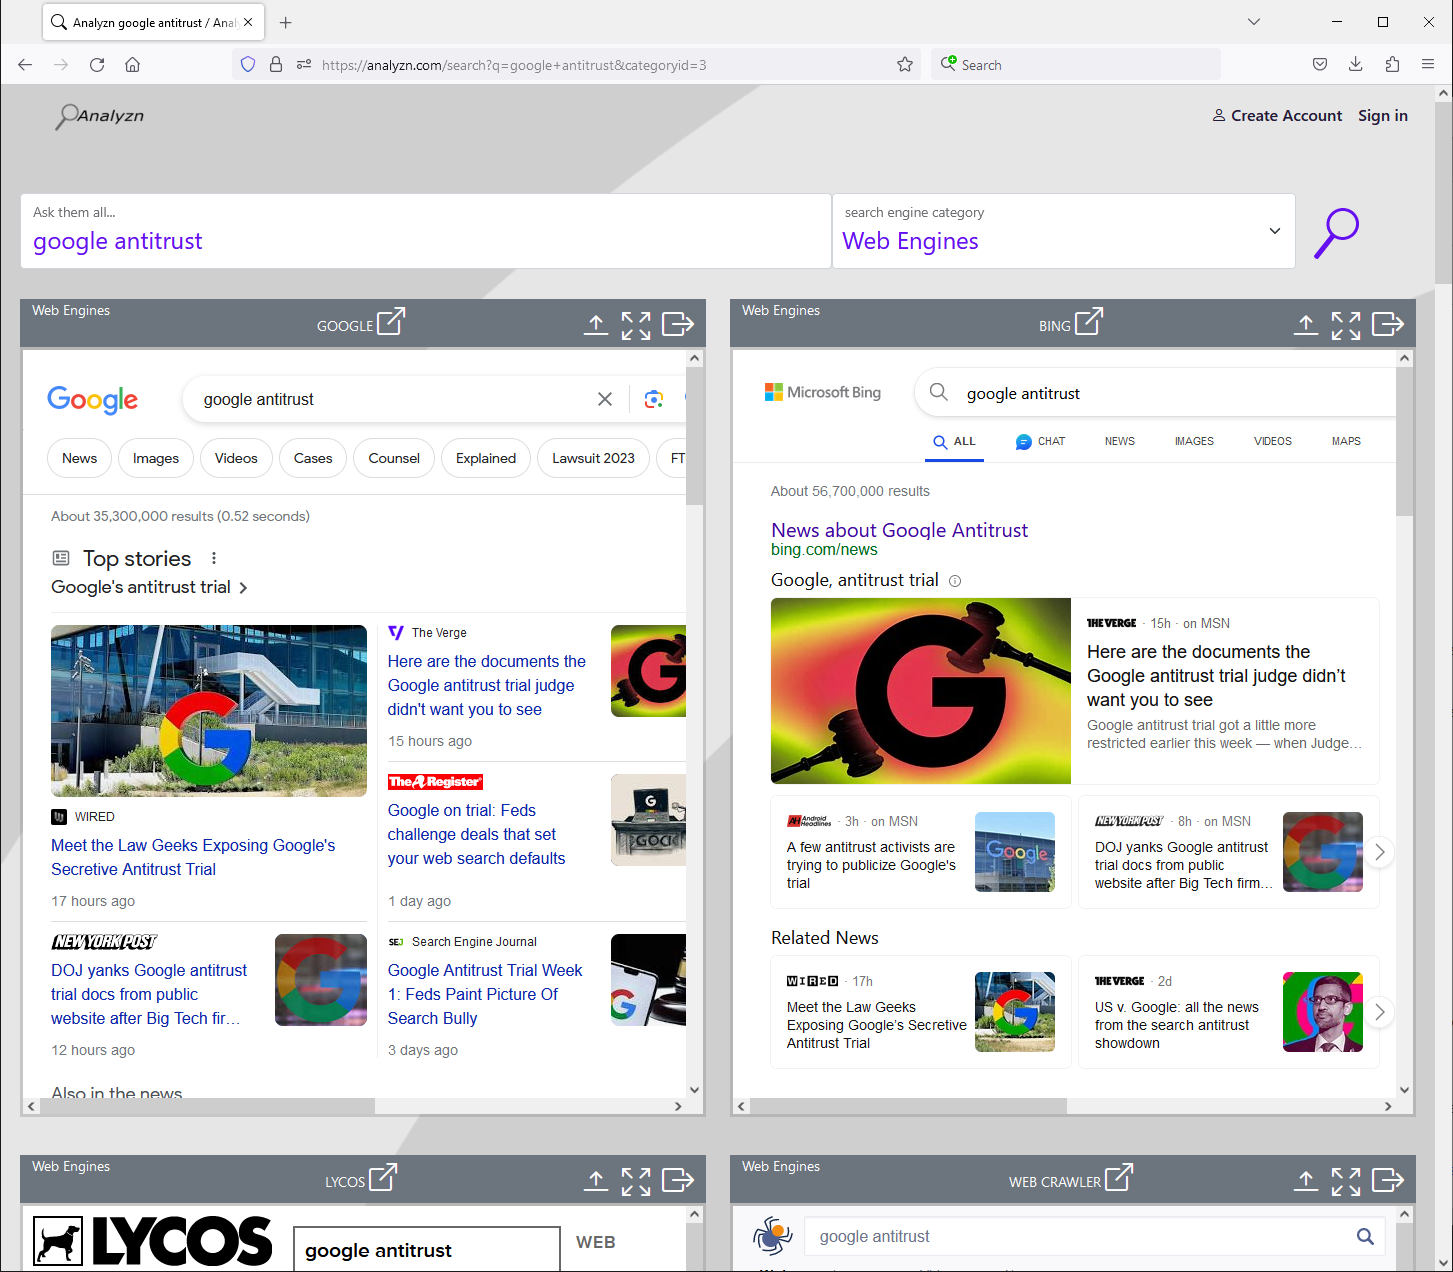Click Bing panel vertical scrollbar
Screen dimensions: 1453x1272
click(x=1404, y=441)
